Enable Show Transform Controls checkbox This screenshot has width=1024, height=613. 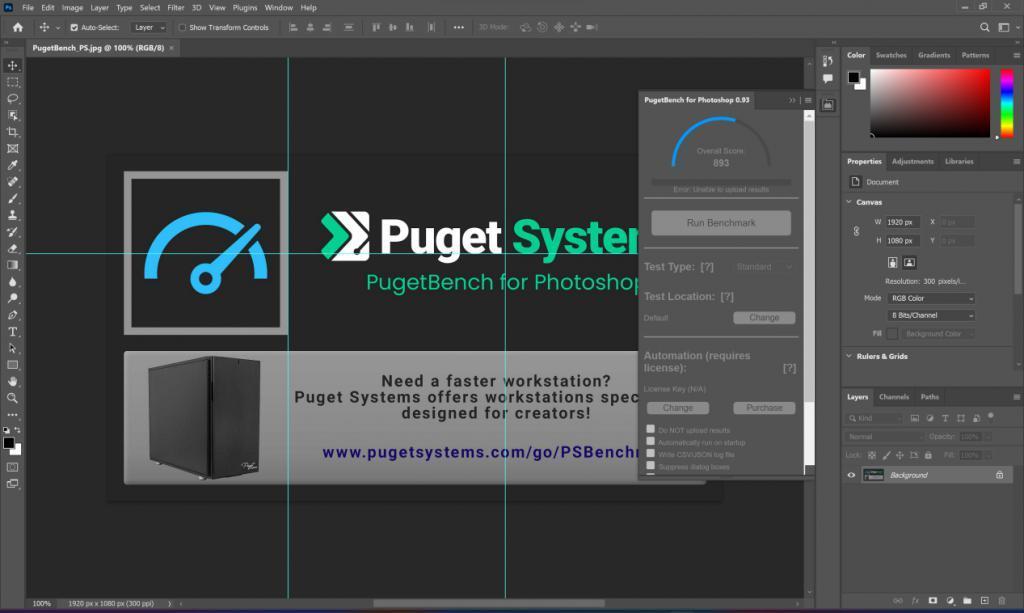[x=182, y=27]
